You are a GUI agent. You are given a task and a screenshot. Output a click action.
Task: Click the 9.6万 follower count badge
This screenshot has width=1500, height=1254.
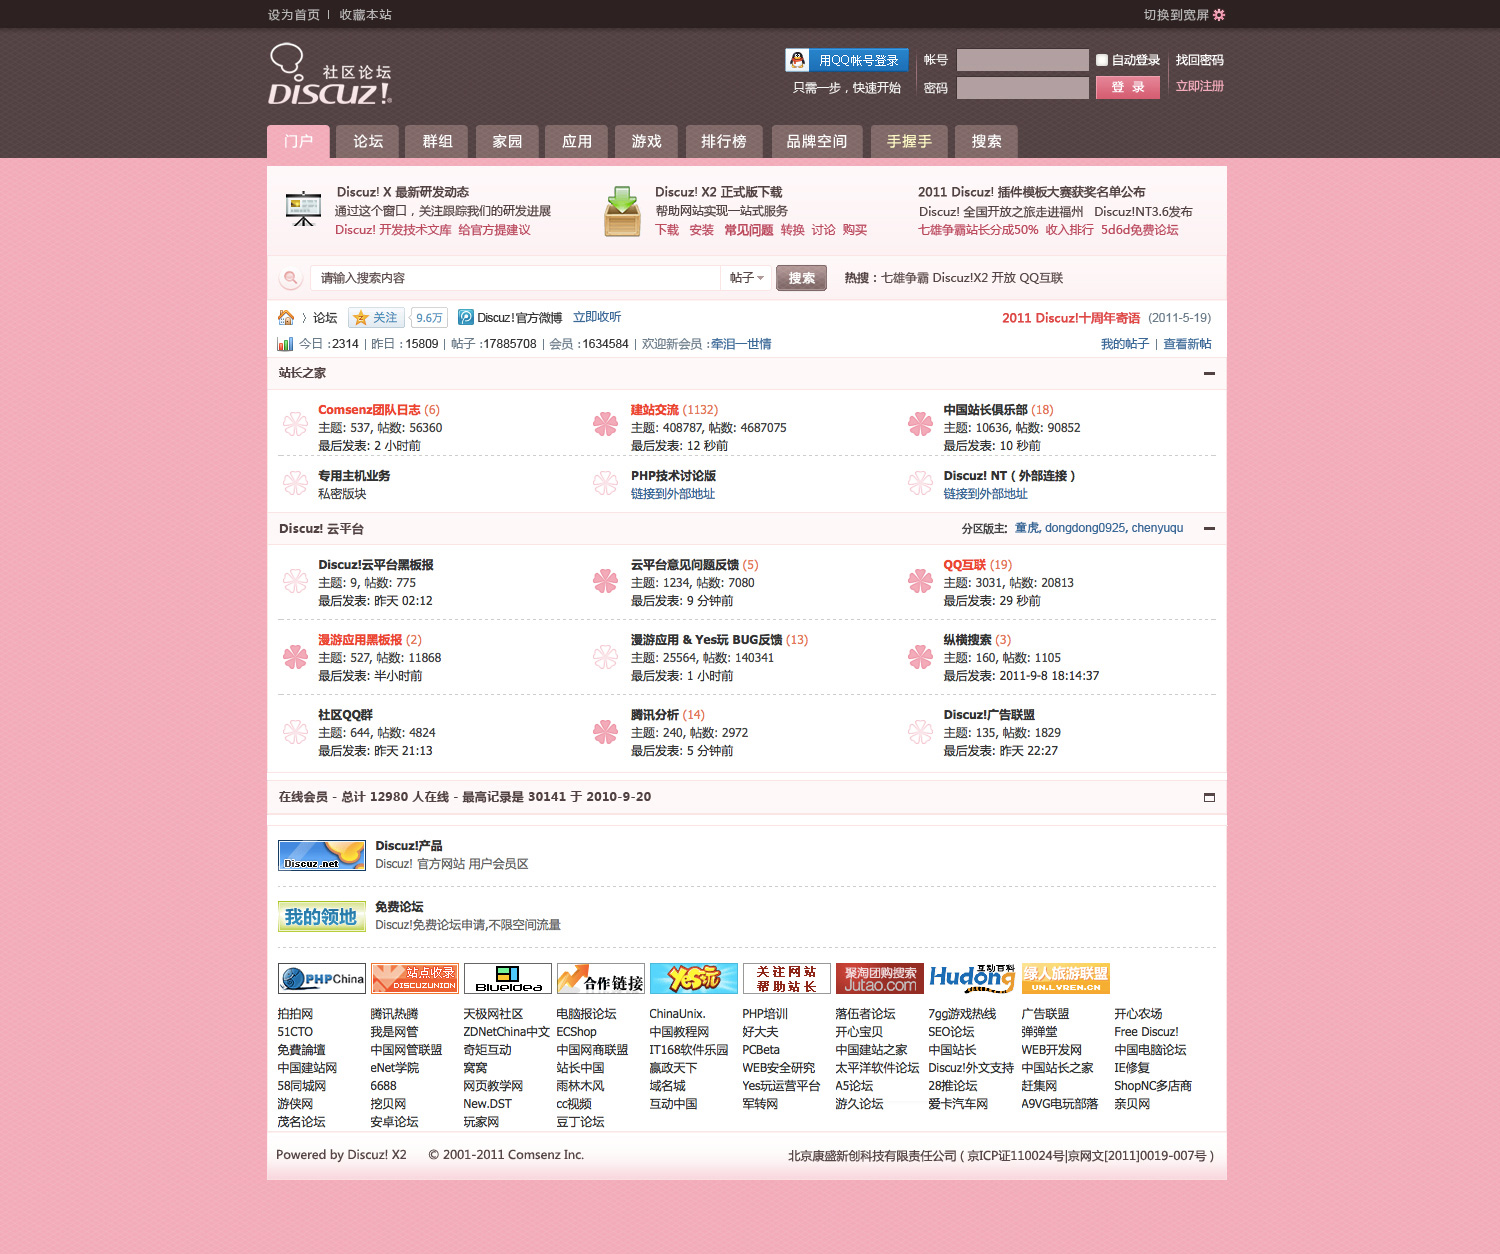(x=429, y=318)
